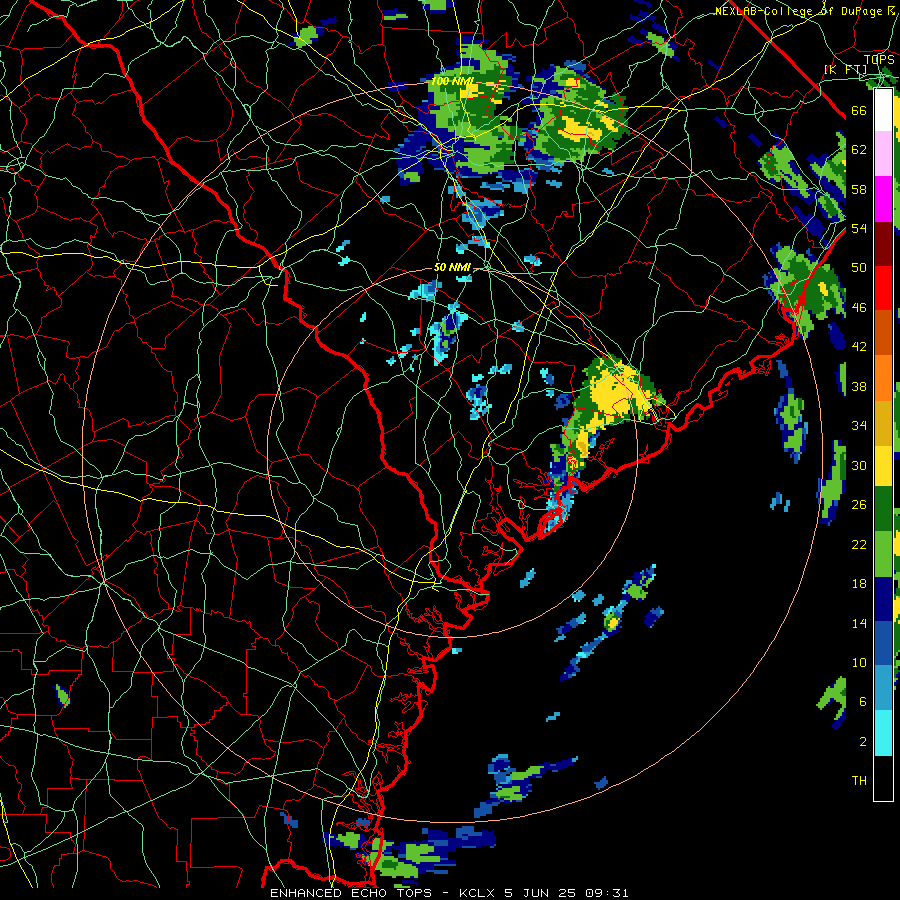900x900 pixels.
Task: Select the 10 legend value
Action: tap(859, 662)
